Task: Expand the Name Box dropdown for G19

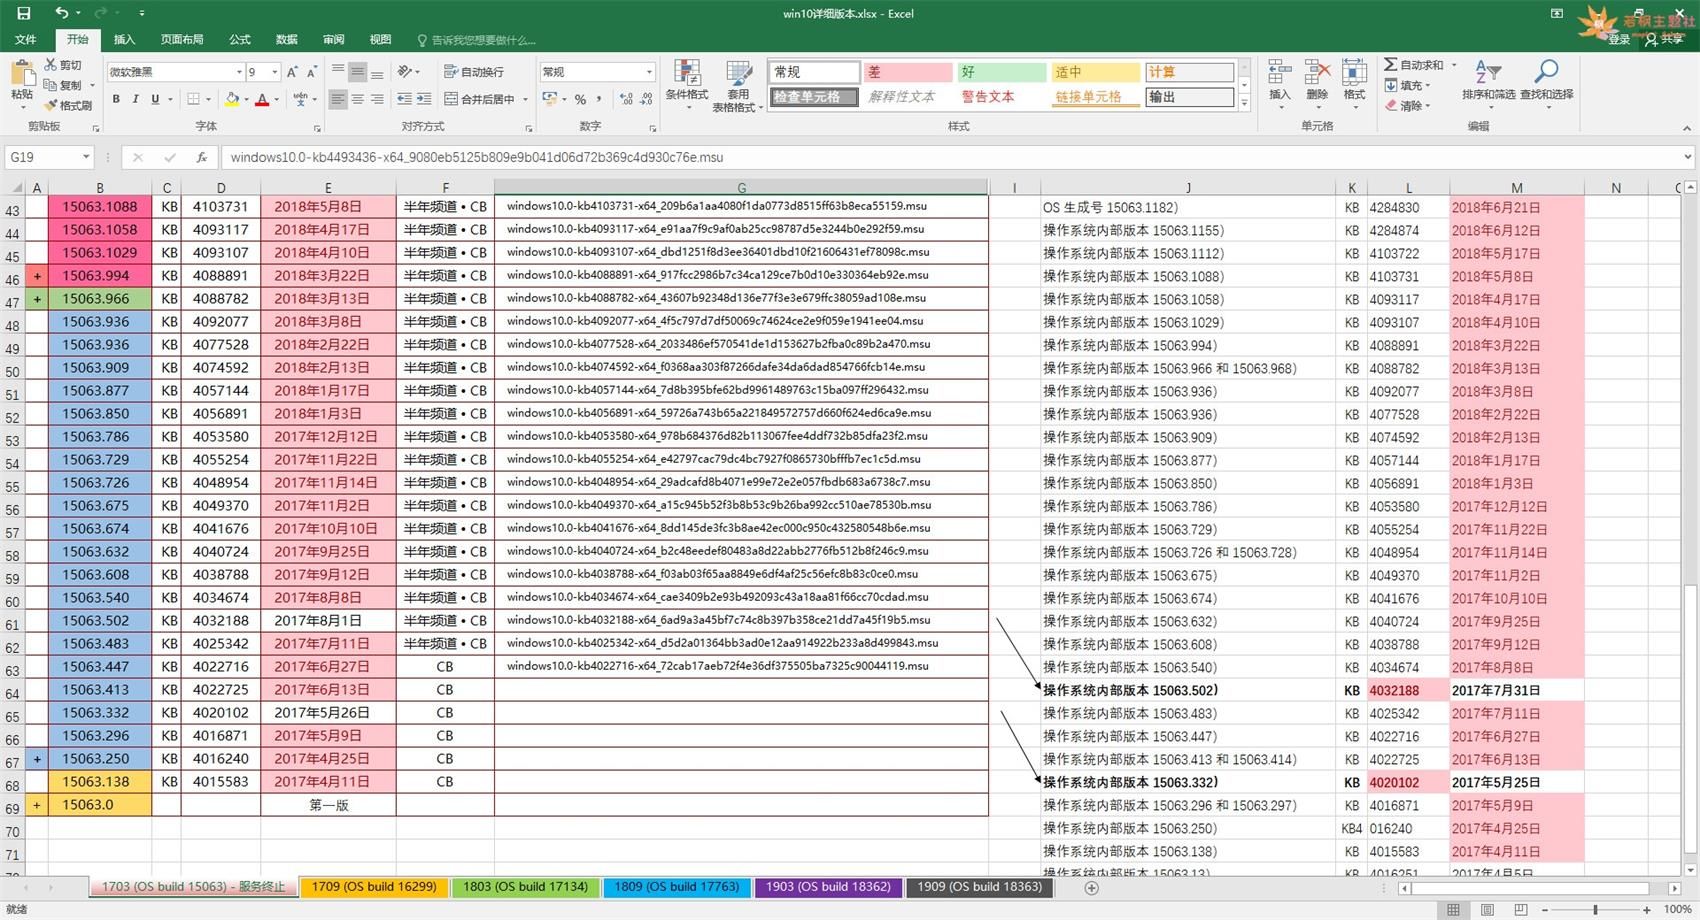Action: pyautogui.click(x=86, y=157)
